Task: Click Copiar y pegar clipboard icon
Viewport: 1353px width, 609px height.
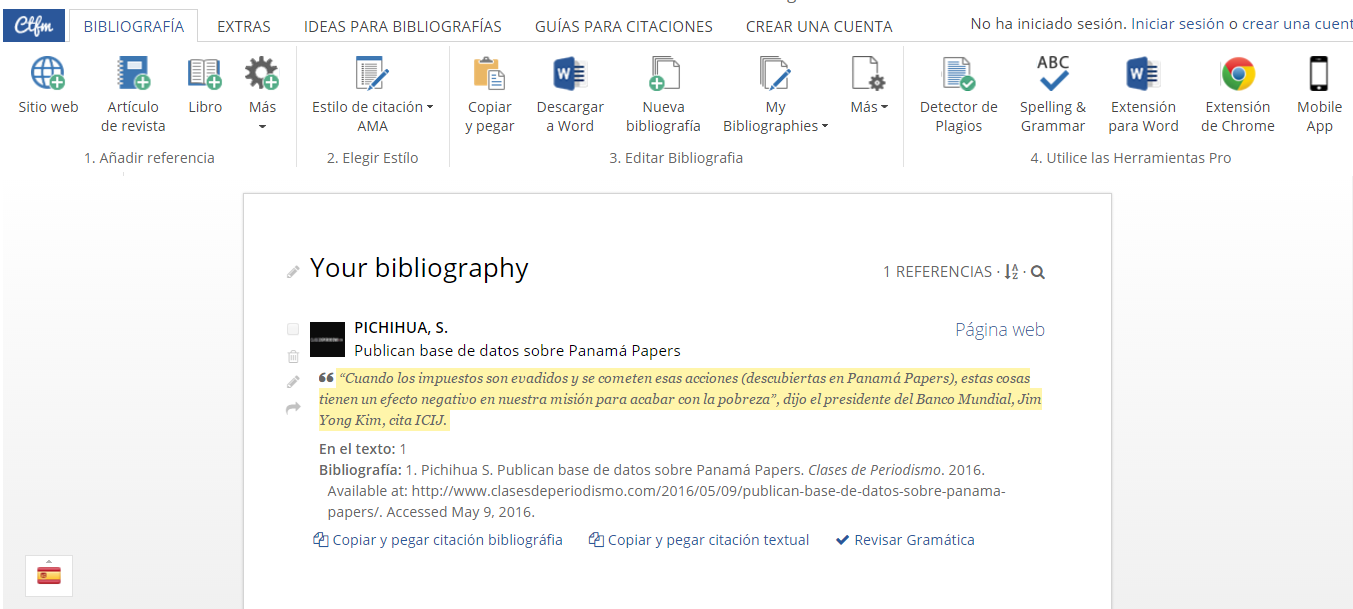Action: click(x=489, y=75)
